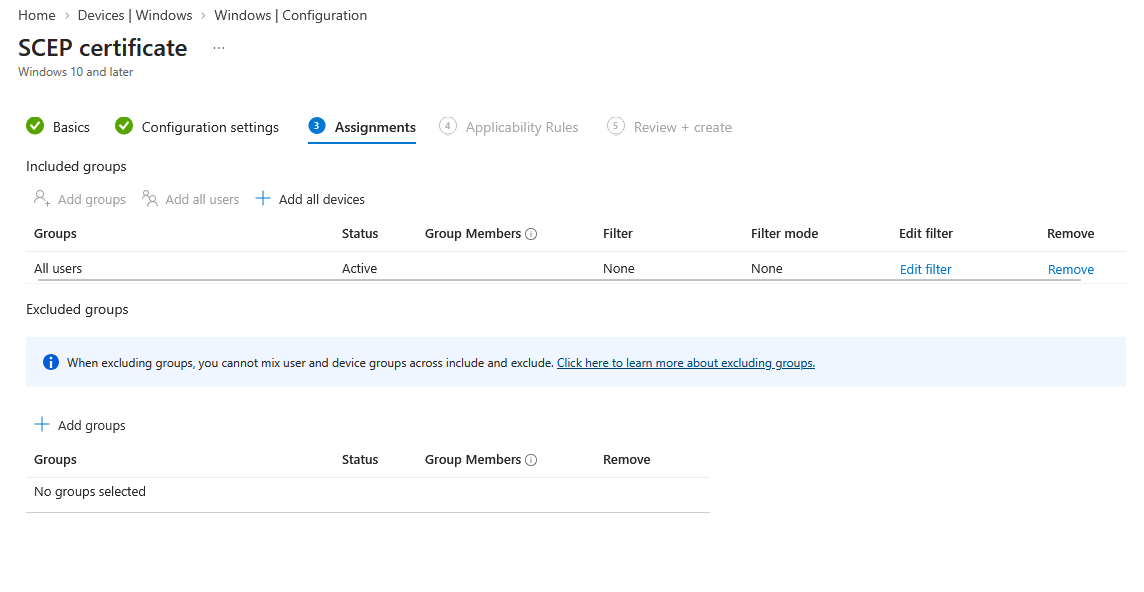This screenshot has height=592, width=1144.
Task: Click the Group Members info icon in Excluded groups
Action: (531, 460)
